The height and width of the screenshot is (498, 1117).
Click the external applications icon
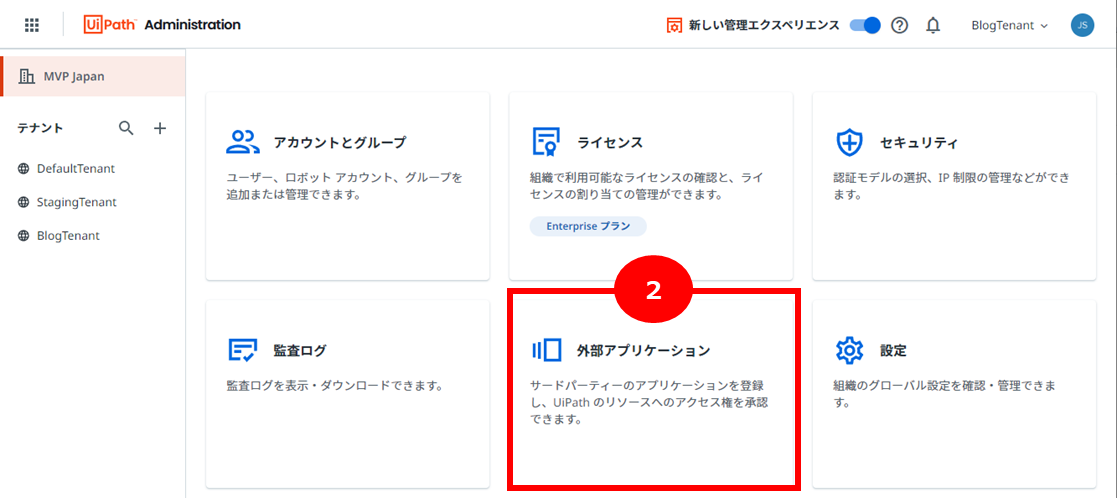(547, 350)
